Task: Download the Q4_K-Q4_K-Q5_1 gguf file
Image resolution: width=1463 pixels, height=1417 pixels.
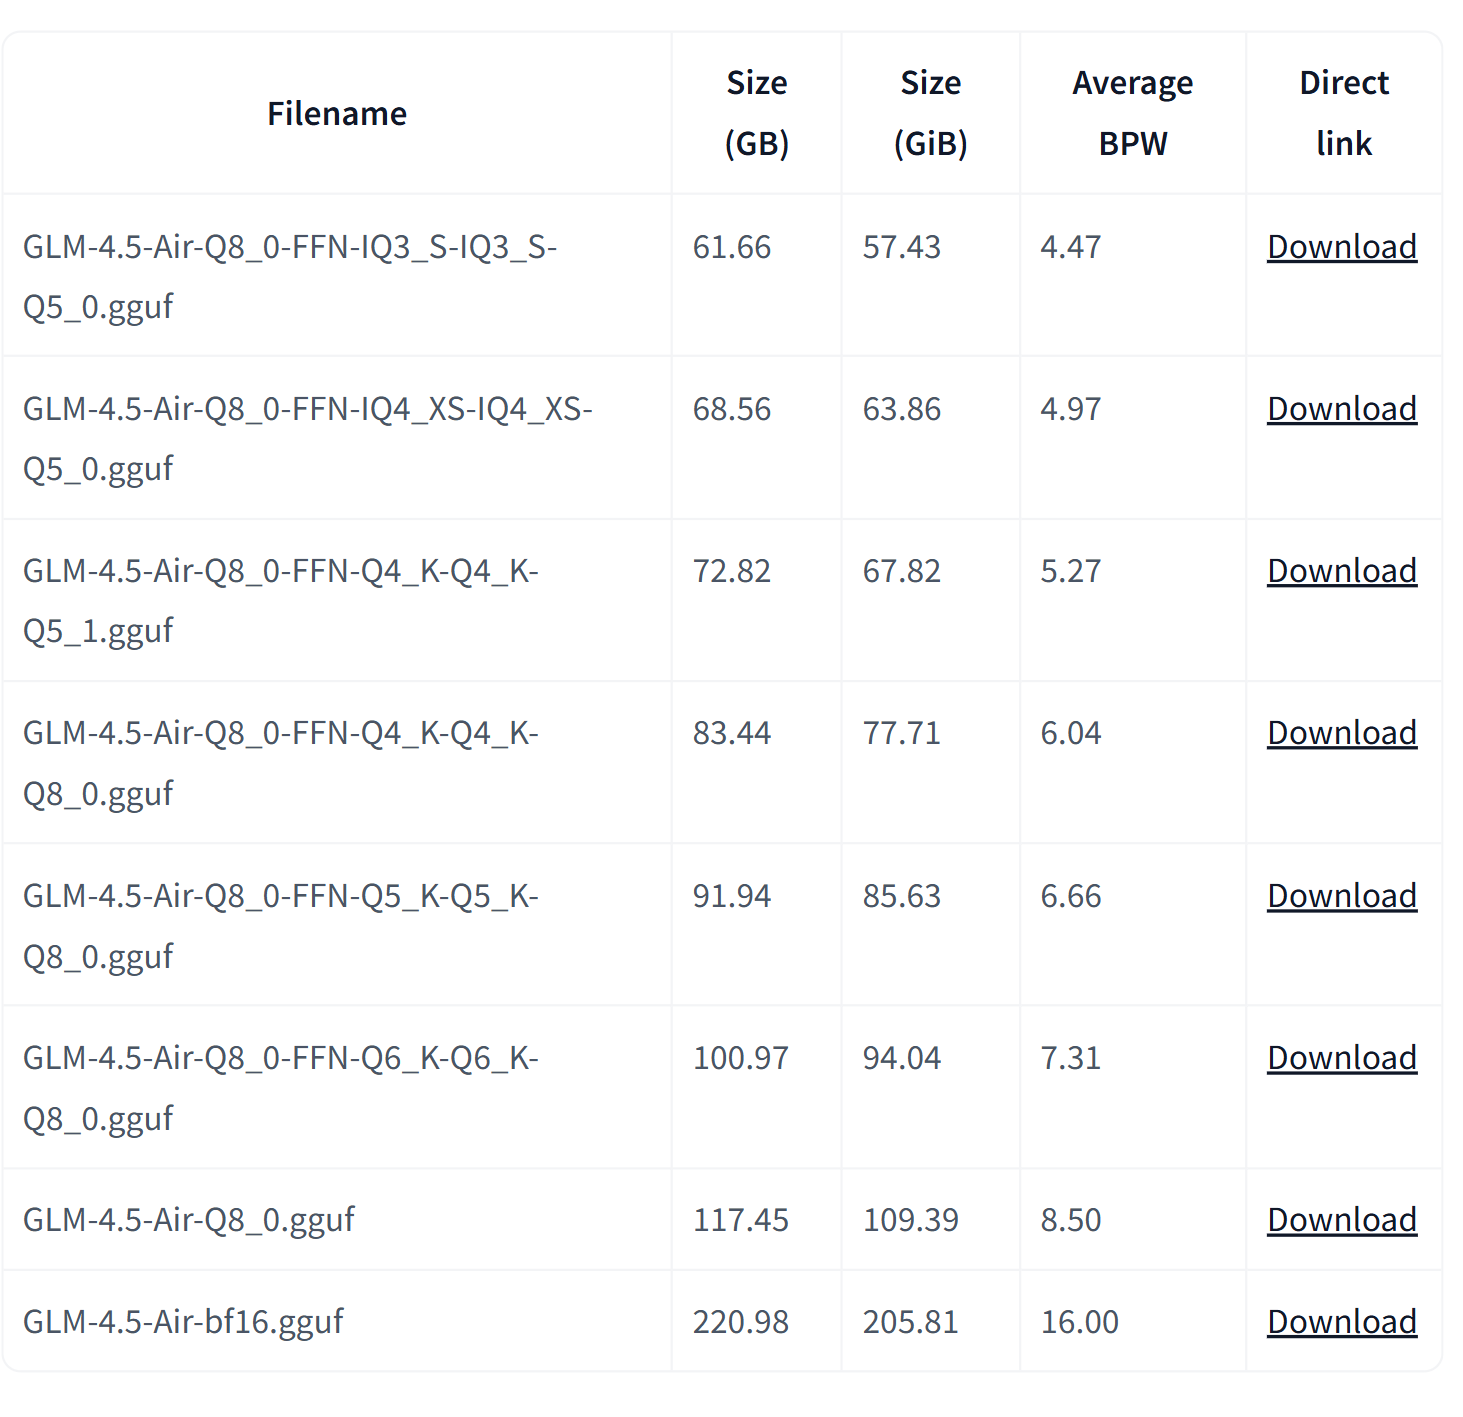Action: (1341, 571)
